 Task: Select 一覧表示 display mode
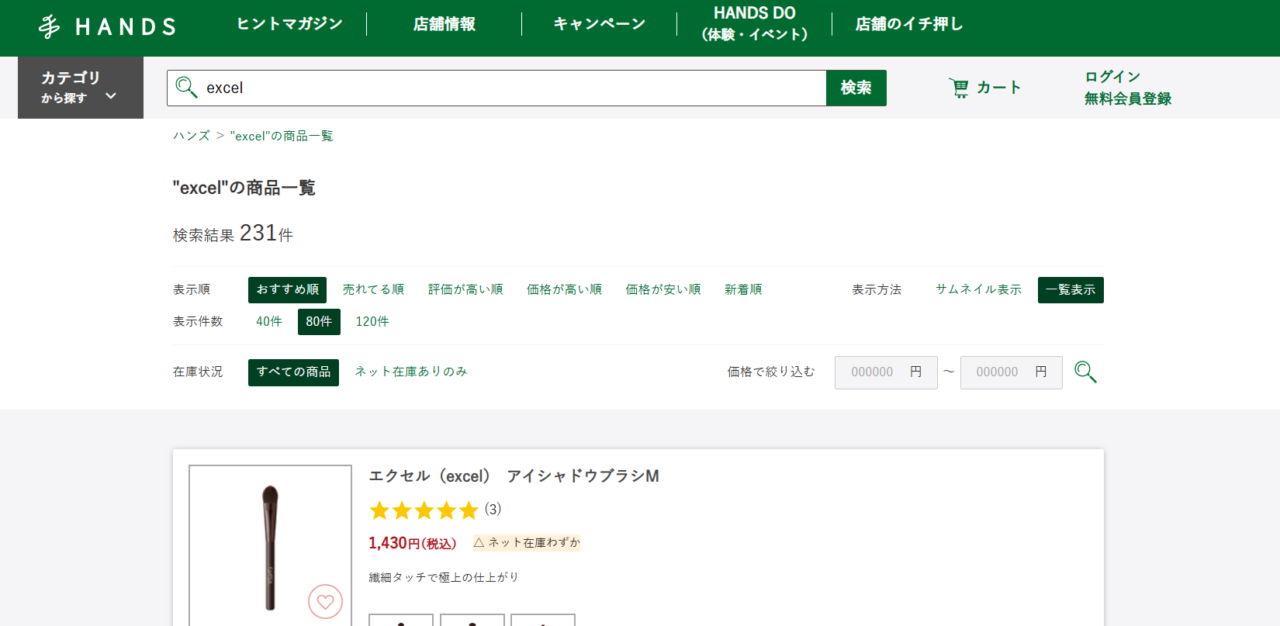[x=1071, y=290]
